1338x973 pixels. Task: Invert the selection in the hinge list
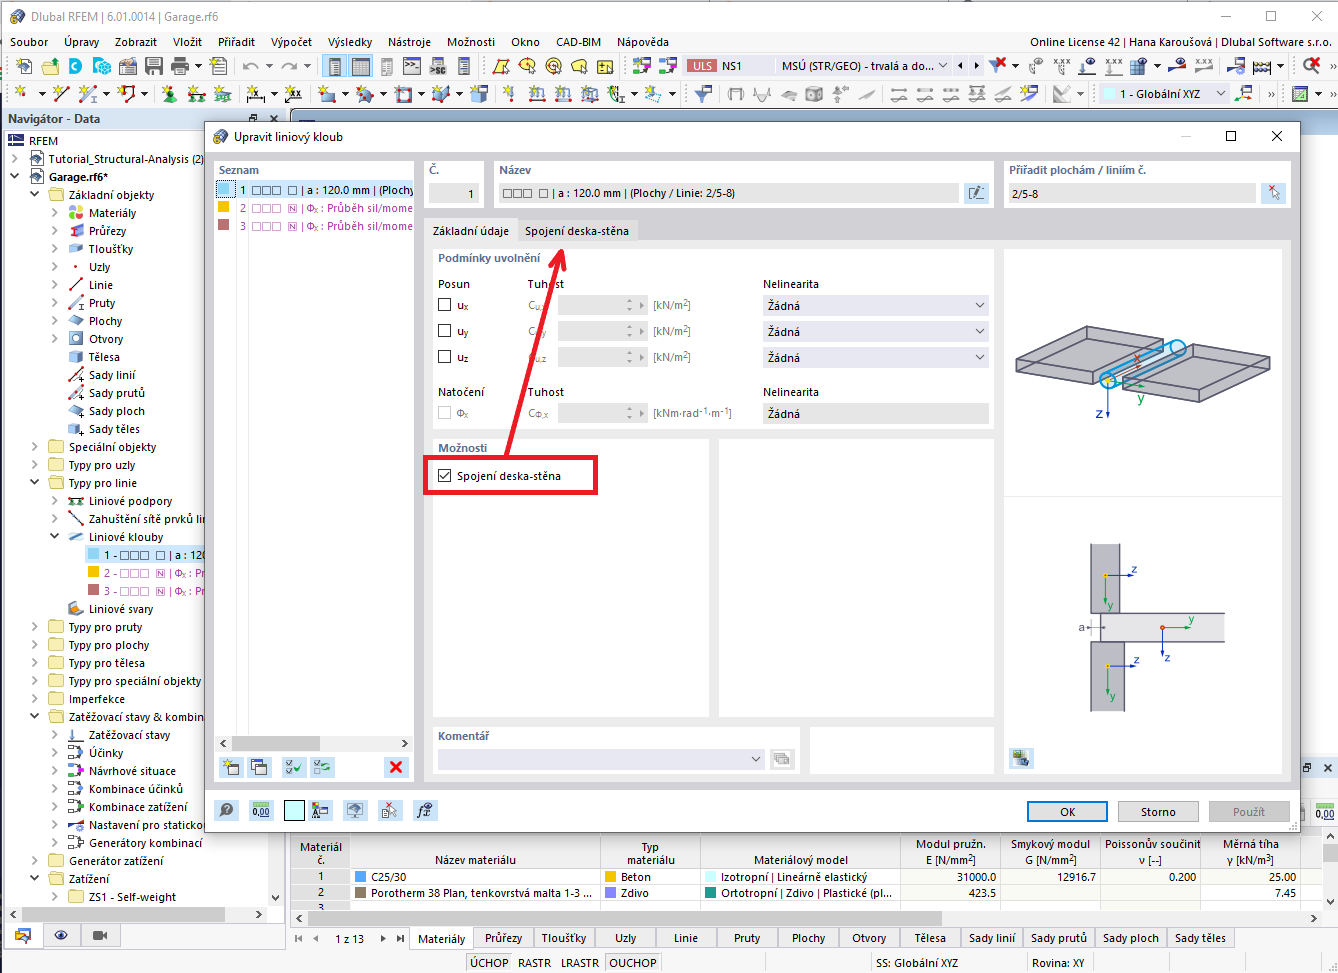tap(322, 767)
